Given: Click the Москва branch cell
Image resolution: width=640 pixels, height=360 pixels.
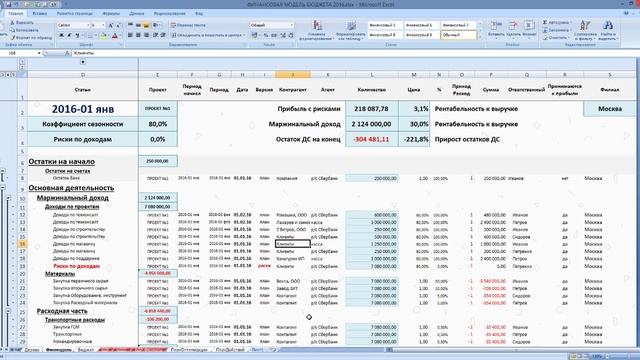Looking at the screenshot, I should [610, 109].
